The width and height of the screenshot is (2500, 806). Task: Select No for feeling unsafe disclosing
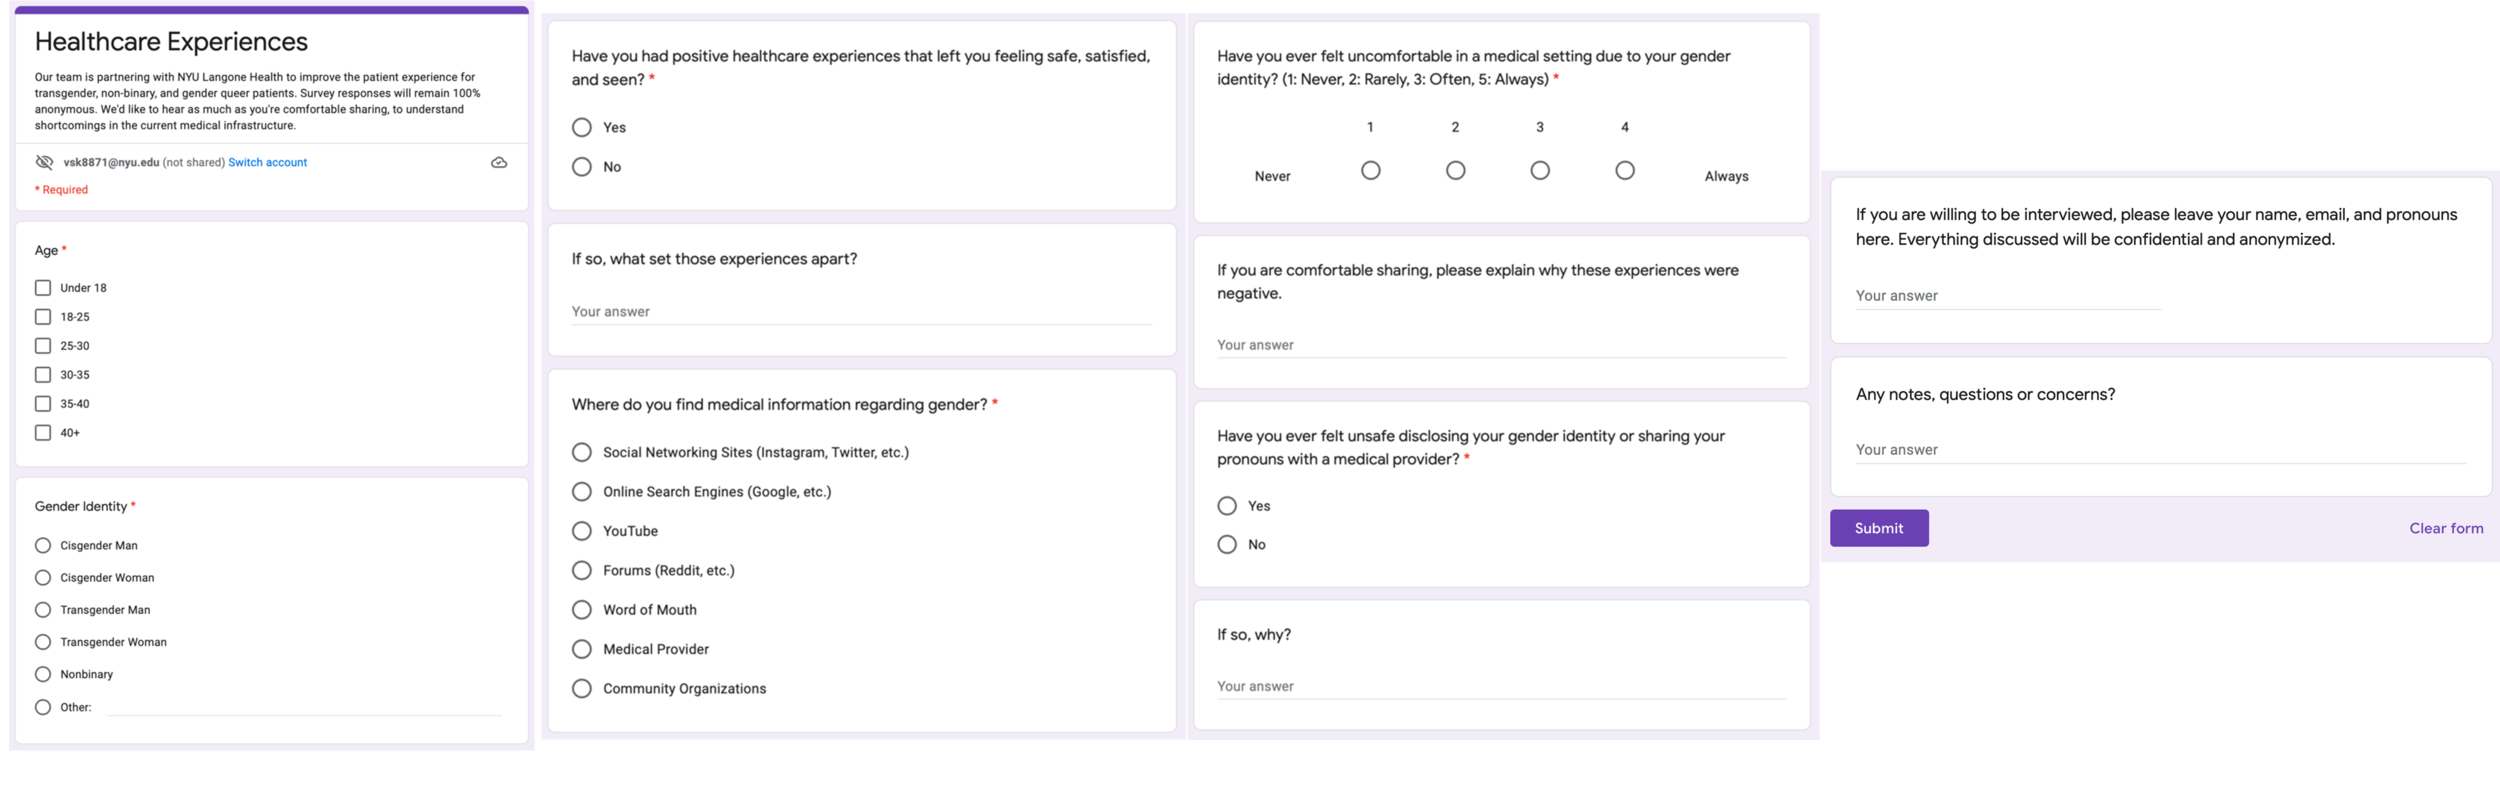[x=1227, y=544]
